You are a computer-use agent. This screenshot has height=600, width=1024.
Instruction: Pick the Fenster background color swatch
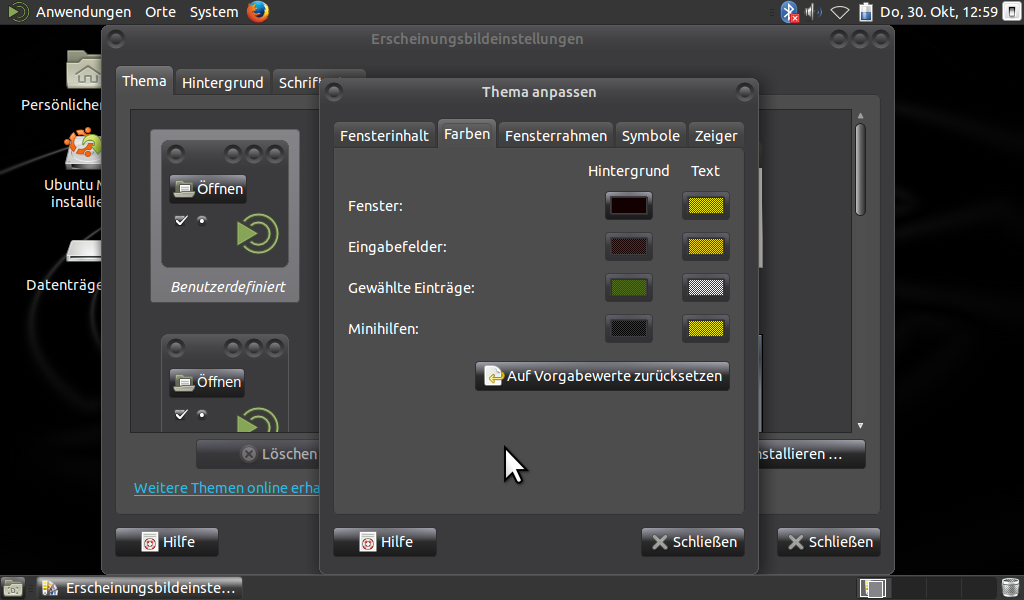pos(629,206)
